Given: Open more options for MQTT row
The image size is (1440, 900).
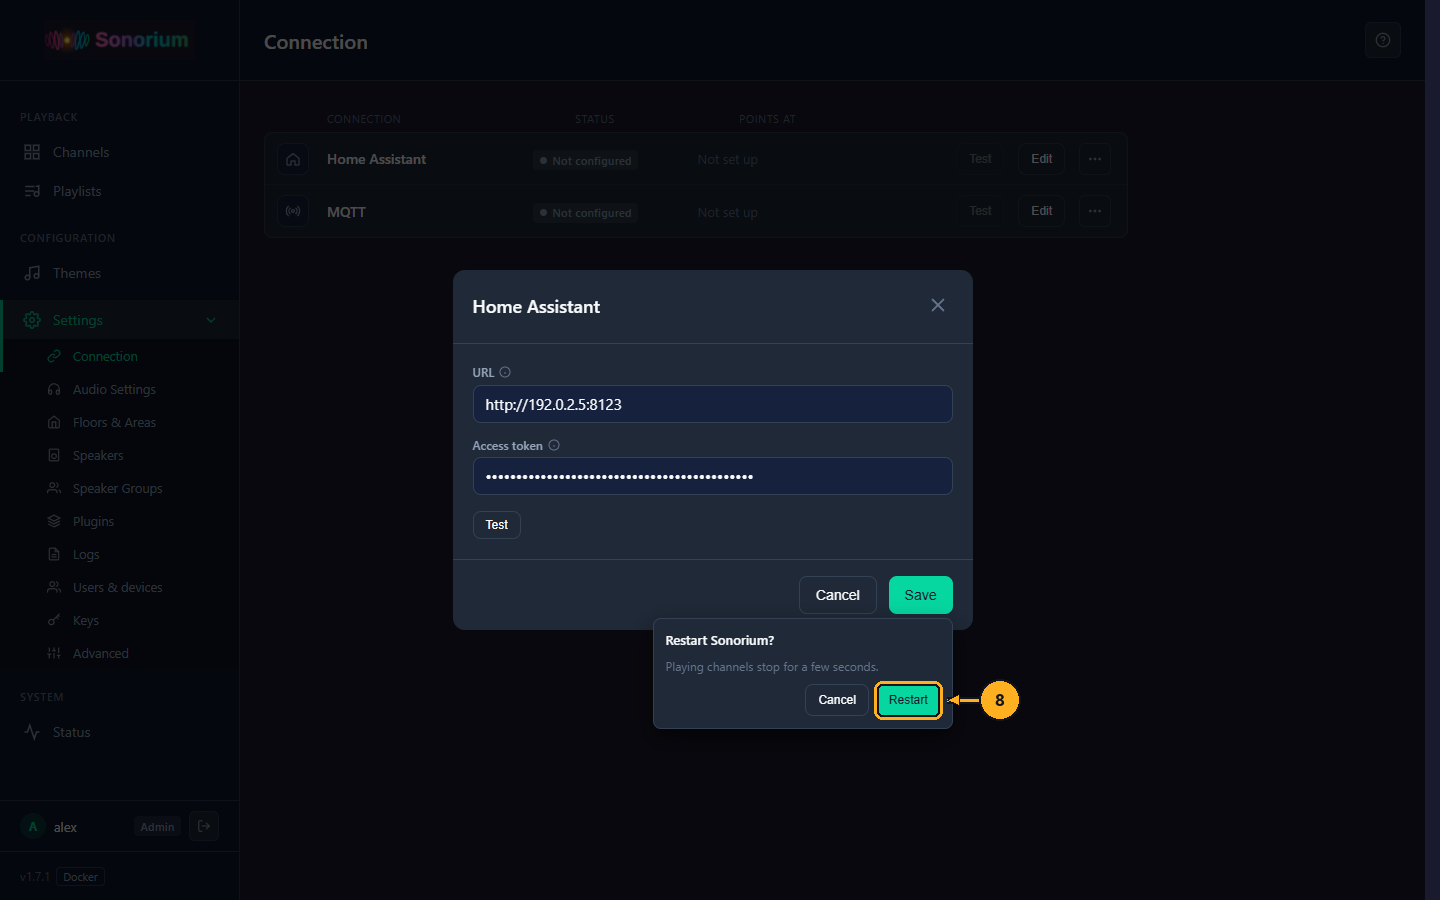Looking at the screenshot, I should coord(1095,211).
